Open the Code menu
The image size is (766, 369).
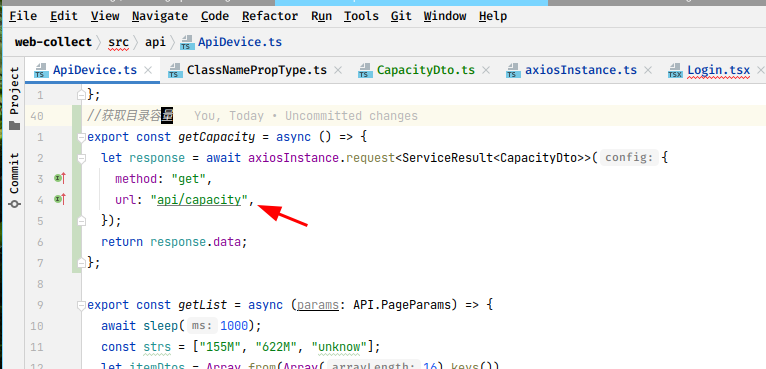pyautogui.click(x=215, y=16)
